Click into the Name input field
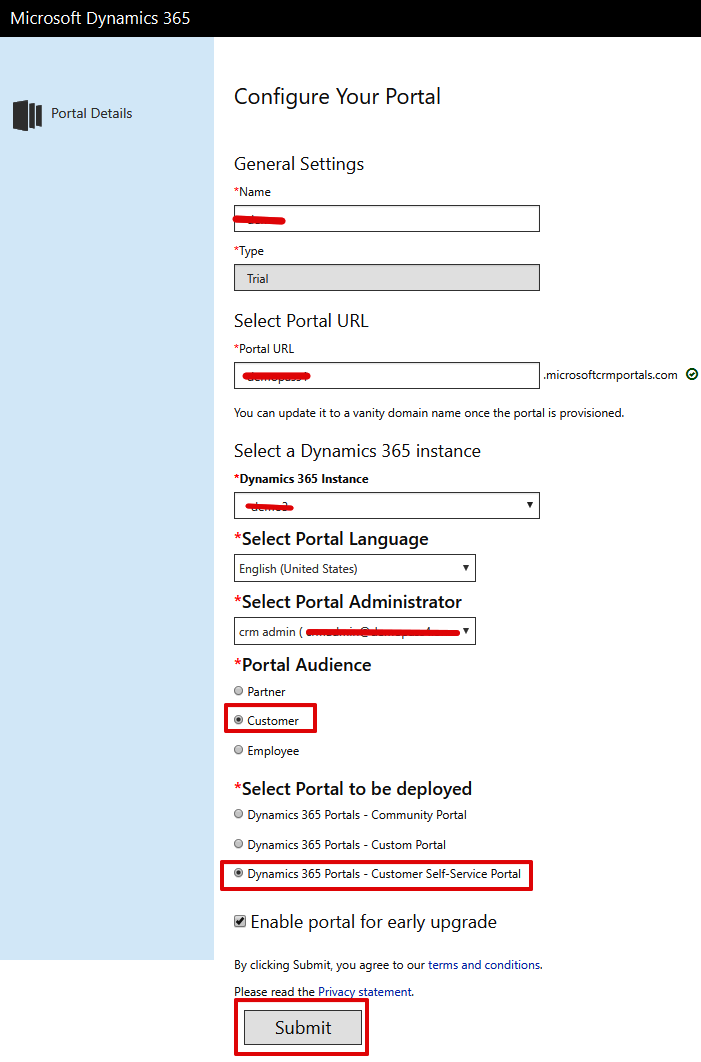Image resolution: width=701 pixels, height=1062 pixels. pyautogui.click(x=387, y=219)
